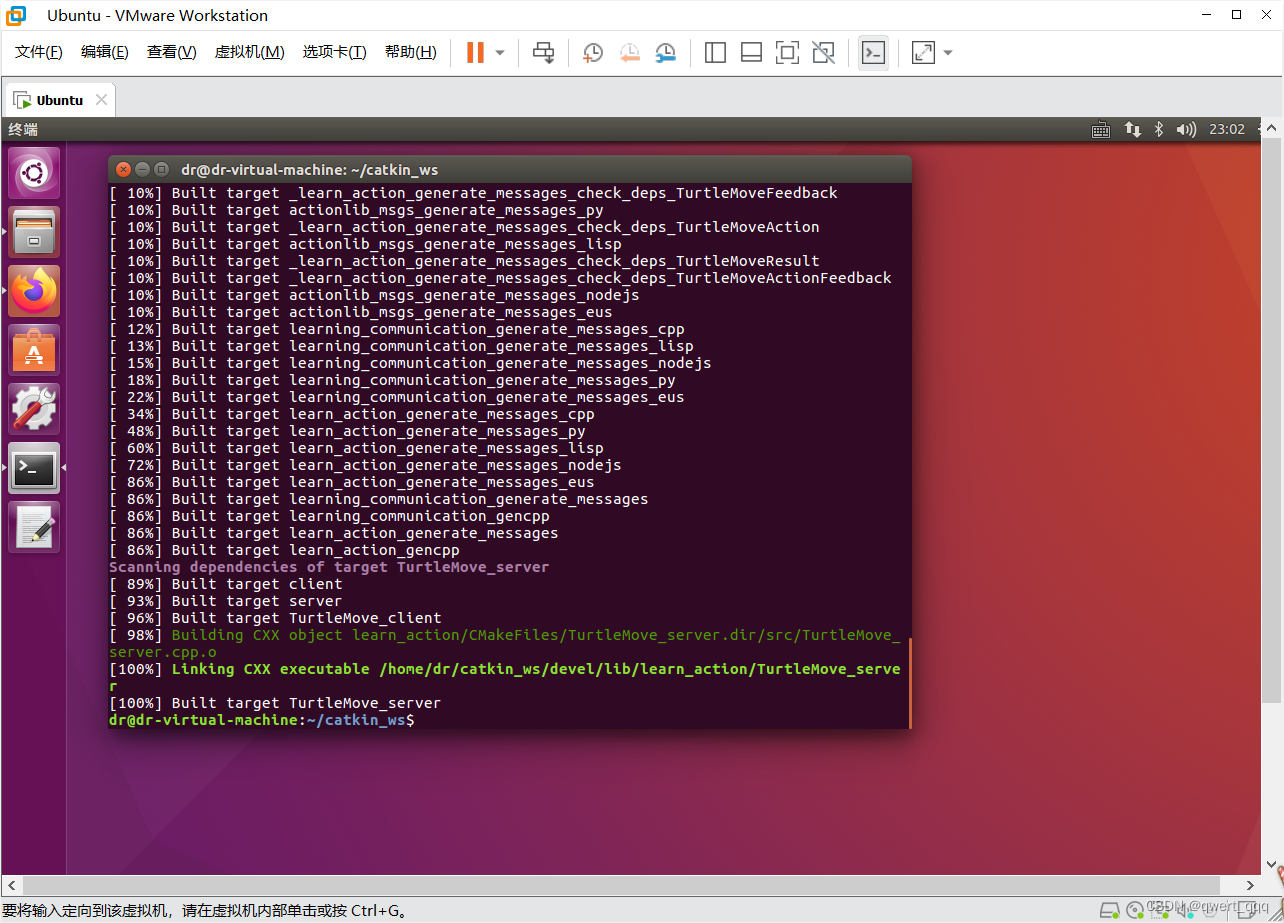
Task: Click the 终端 label in the top panel
Action: pyautogui.click(x=23, y=129)
